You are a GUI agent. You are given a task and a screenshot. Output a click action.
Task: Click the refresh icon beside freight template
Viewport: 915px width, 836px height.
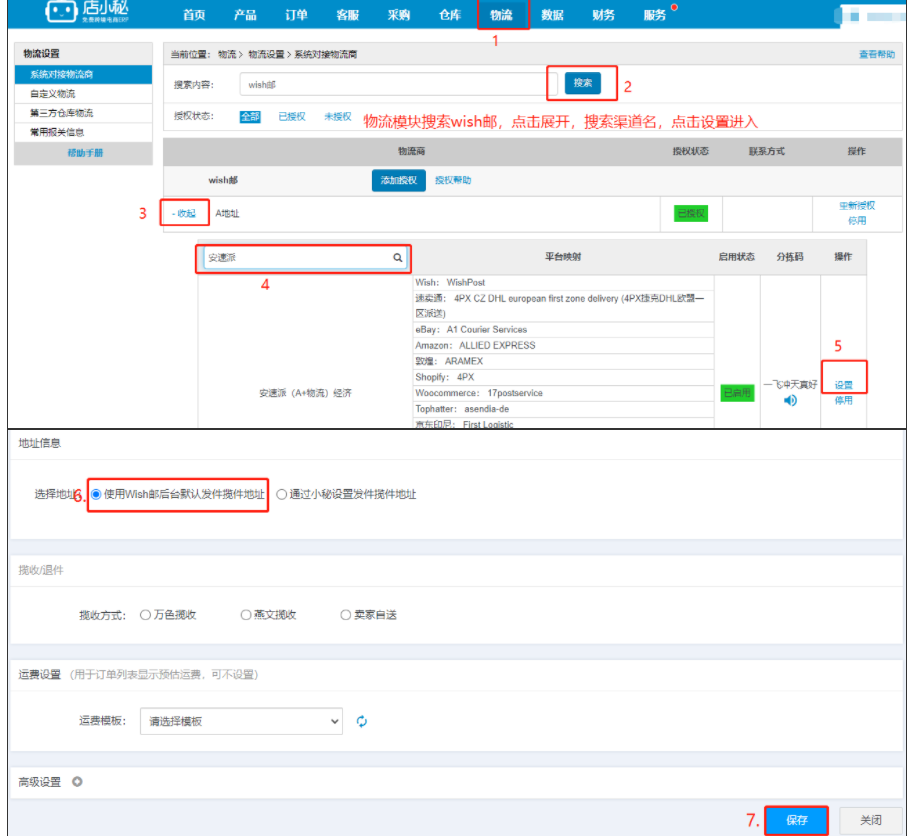[362, 722]
